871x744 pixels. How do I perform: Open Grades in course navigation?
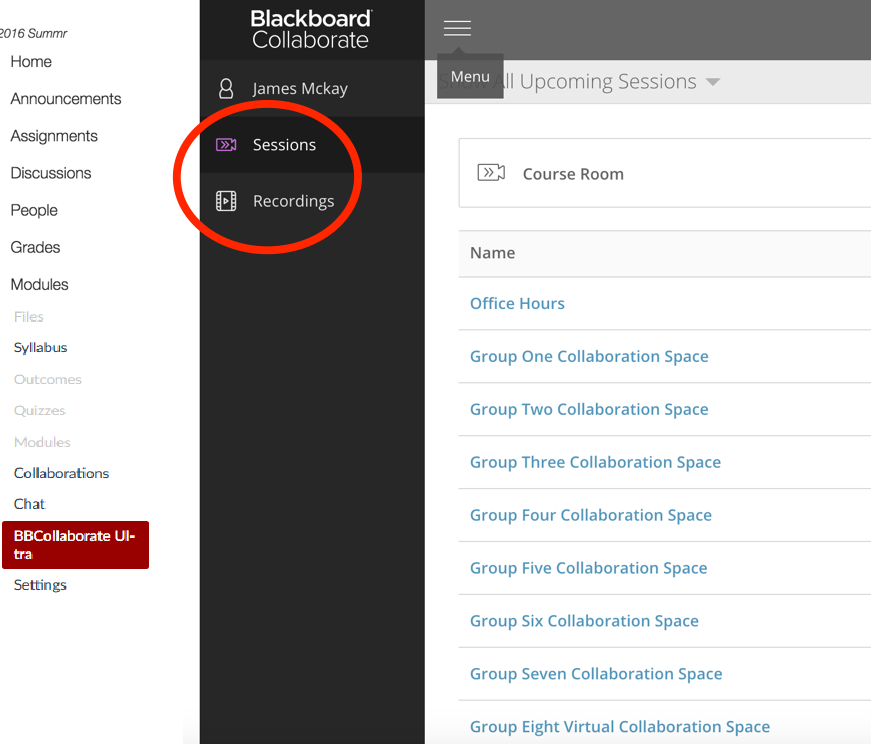(36, 247)
